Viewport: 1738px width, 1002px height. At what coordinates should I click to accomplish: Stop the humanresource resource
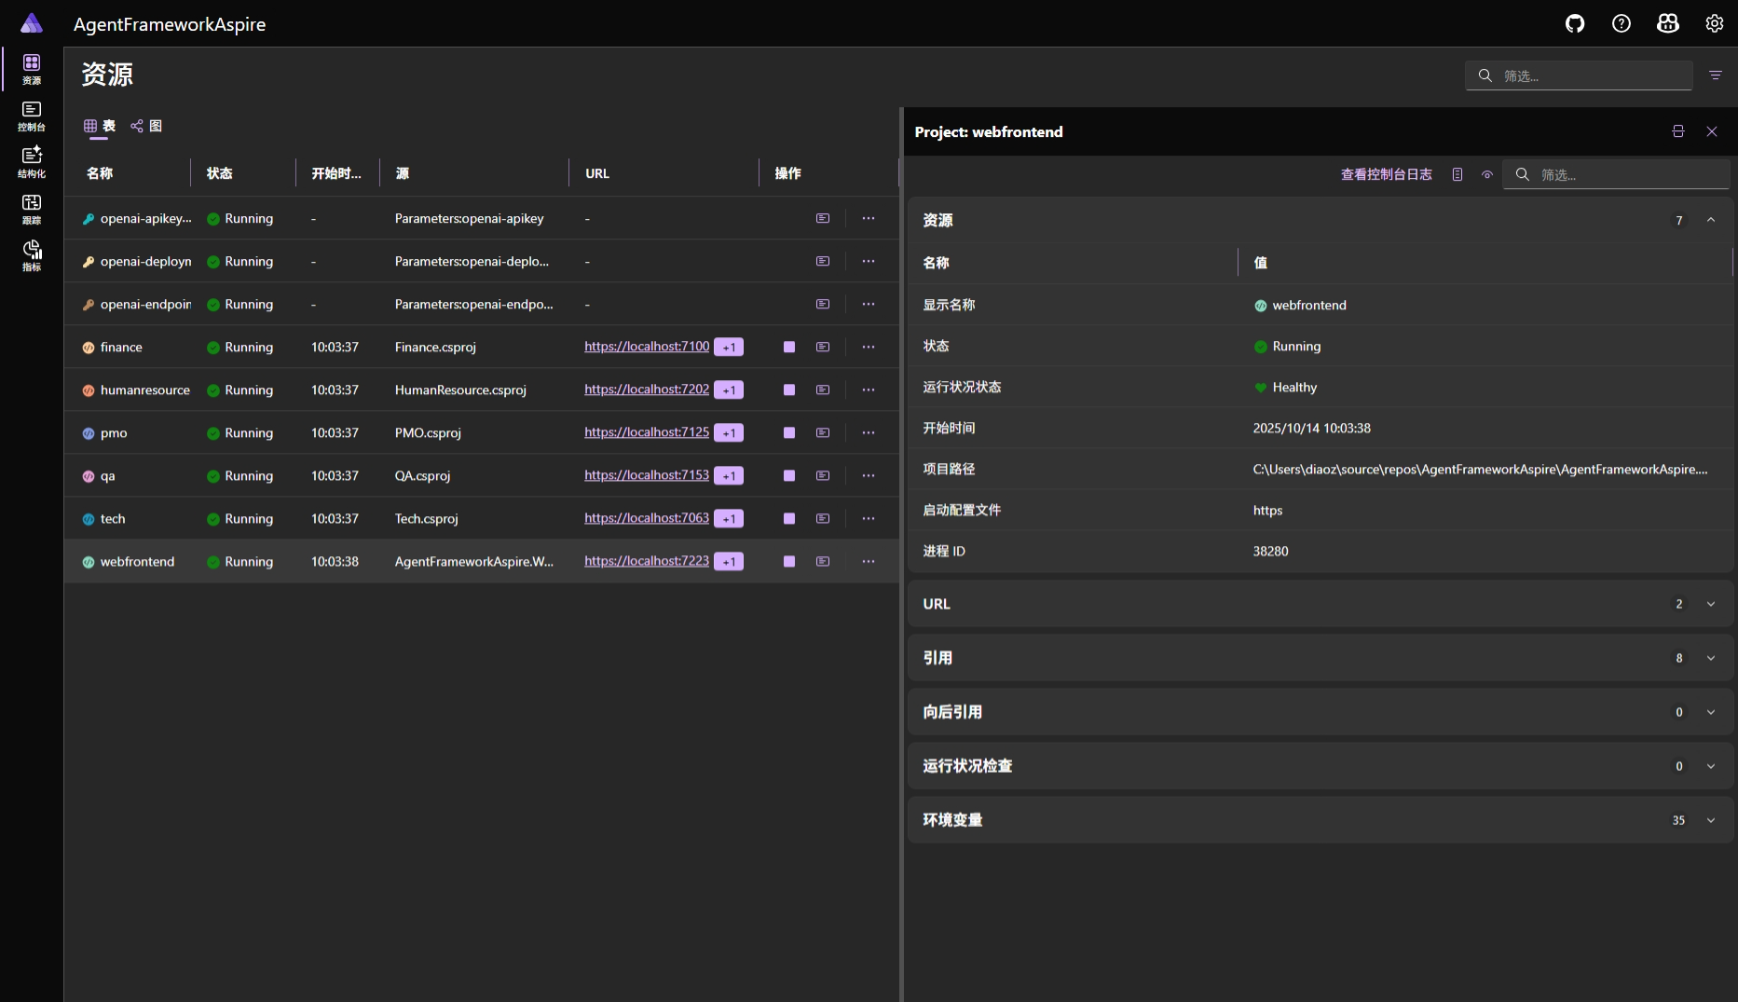point(789,390)
